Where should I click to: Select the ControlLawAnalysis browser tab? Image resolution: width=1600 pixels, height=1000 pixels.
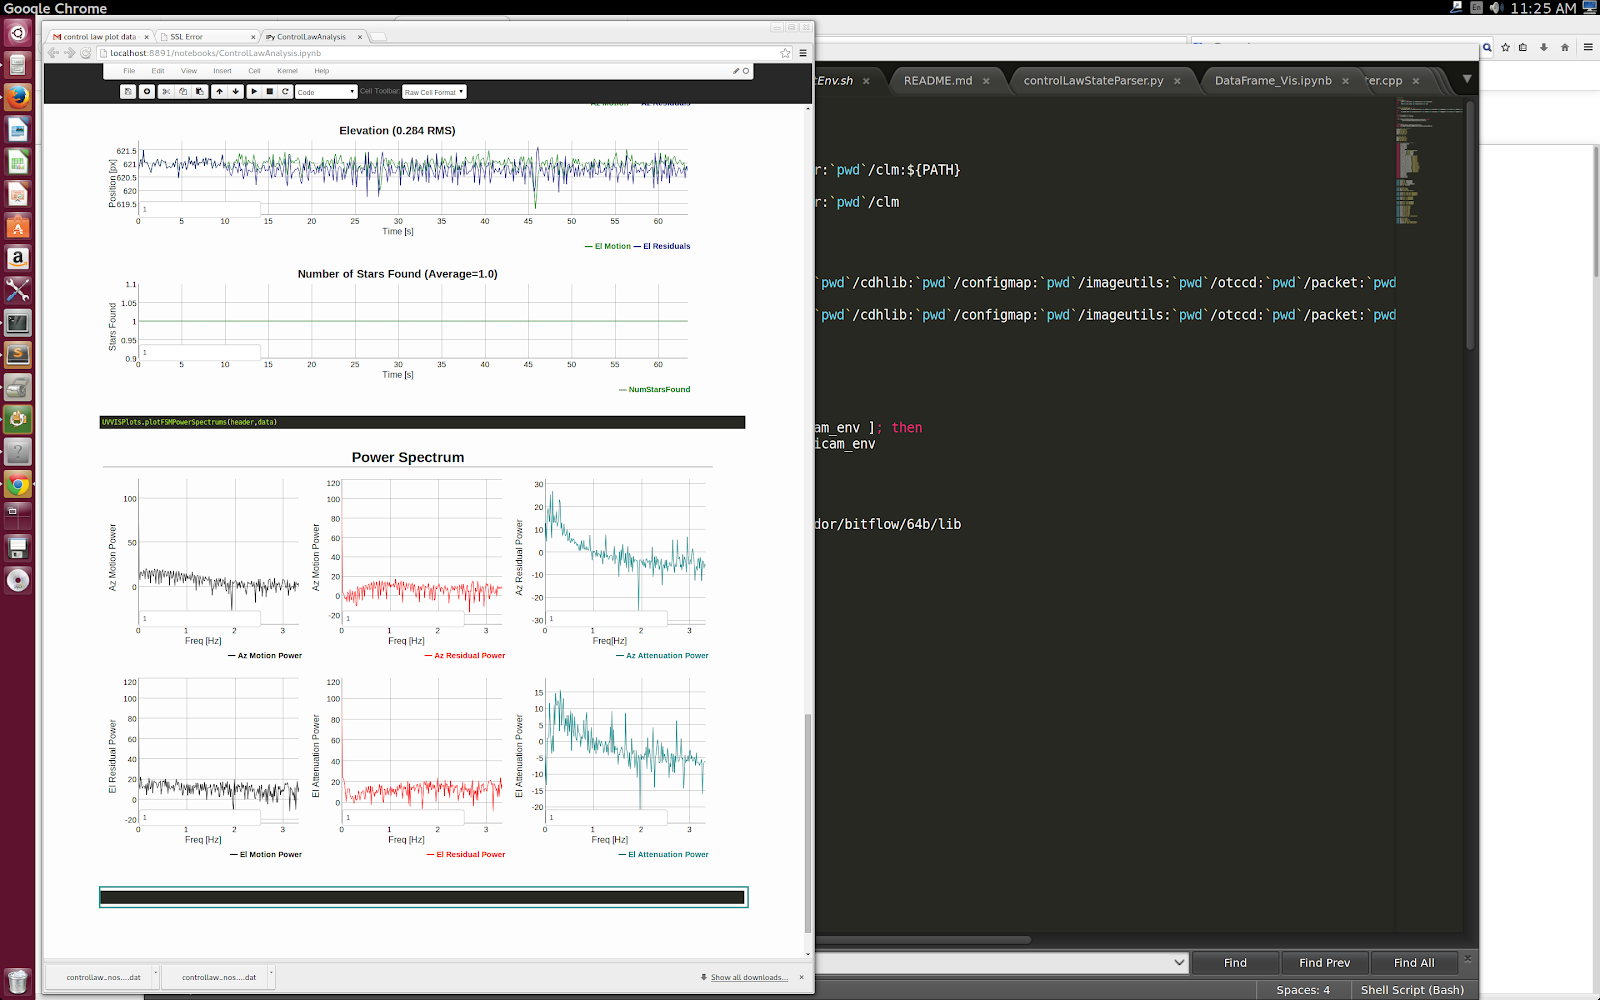tap(313, 37)
